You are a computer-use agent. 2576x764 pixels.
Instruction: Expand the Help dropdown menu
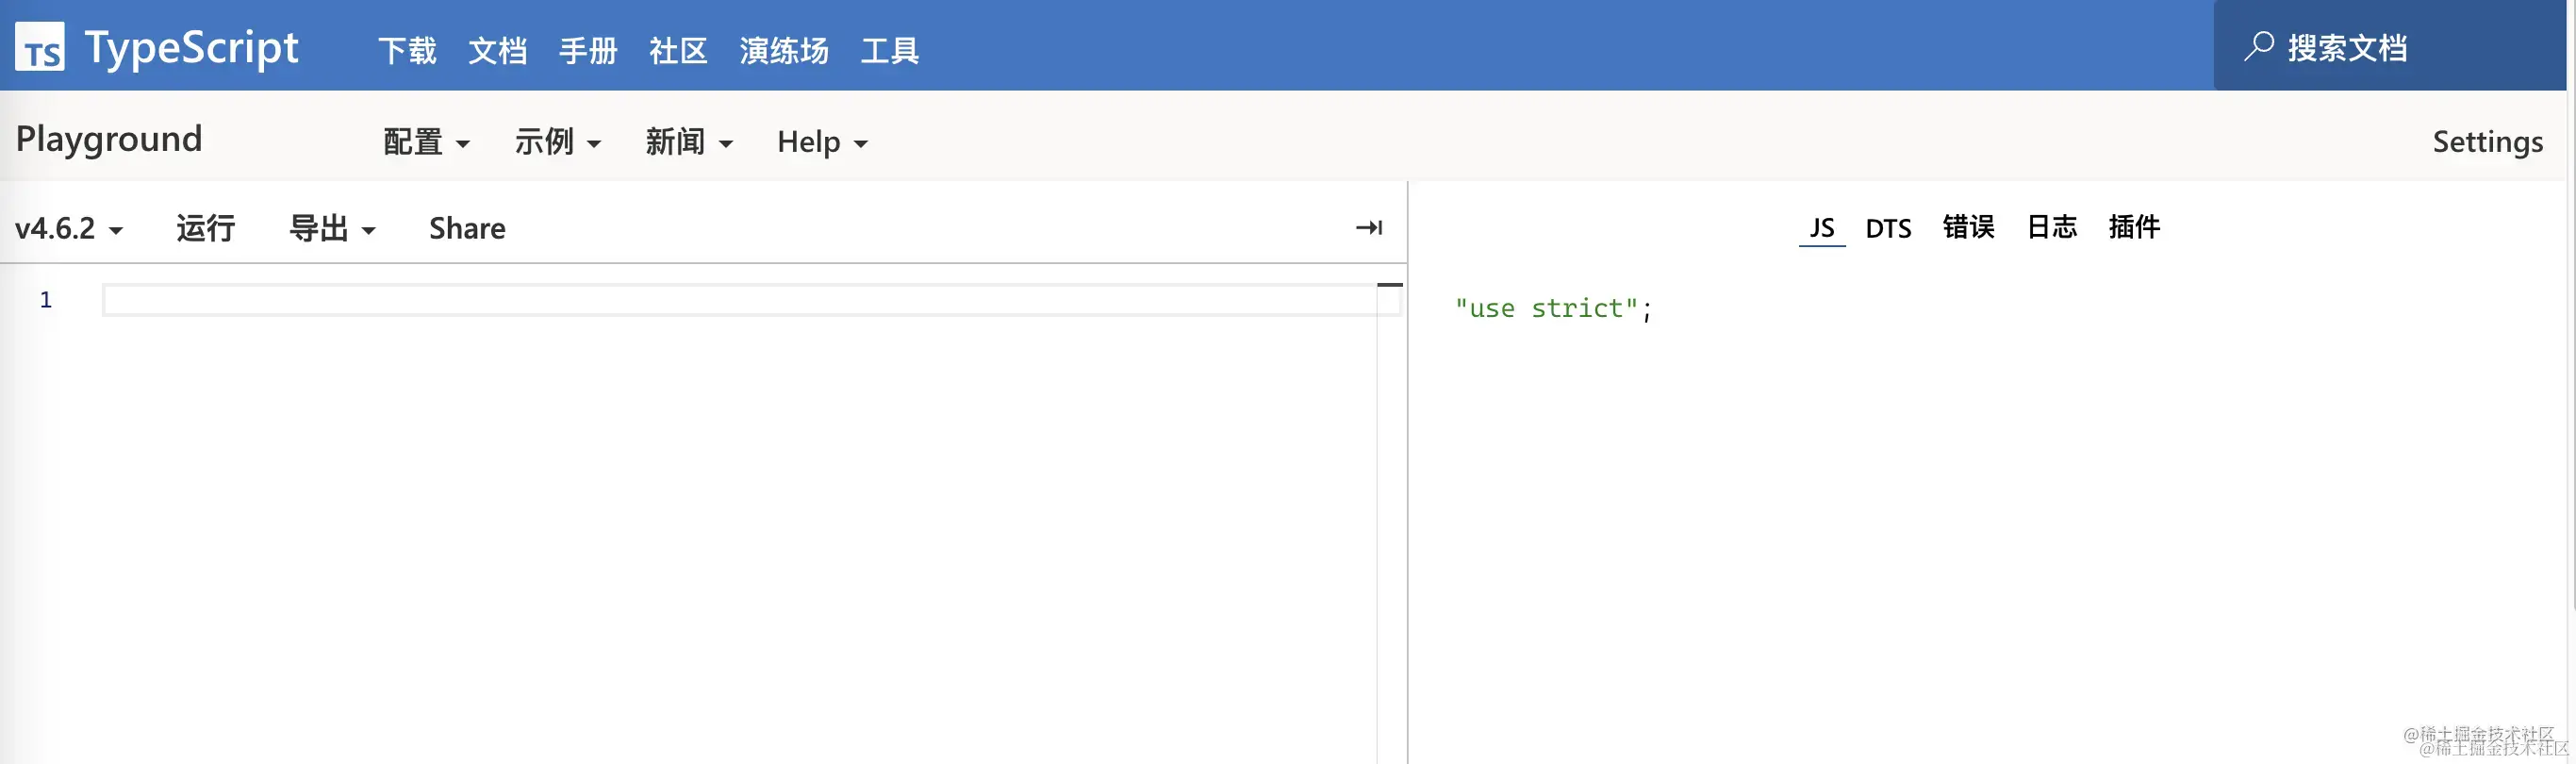click(822, 142)
